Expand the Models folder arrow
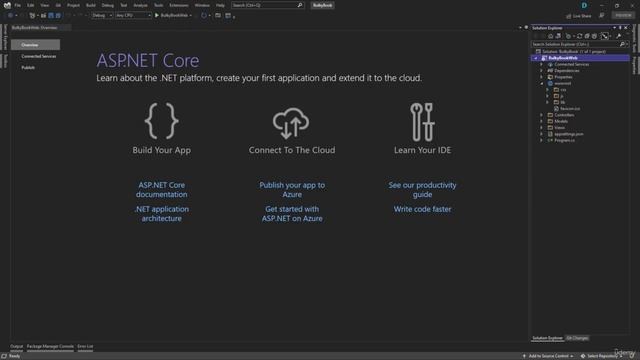Screen dimensions: 640x360 coord(542,121)
